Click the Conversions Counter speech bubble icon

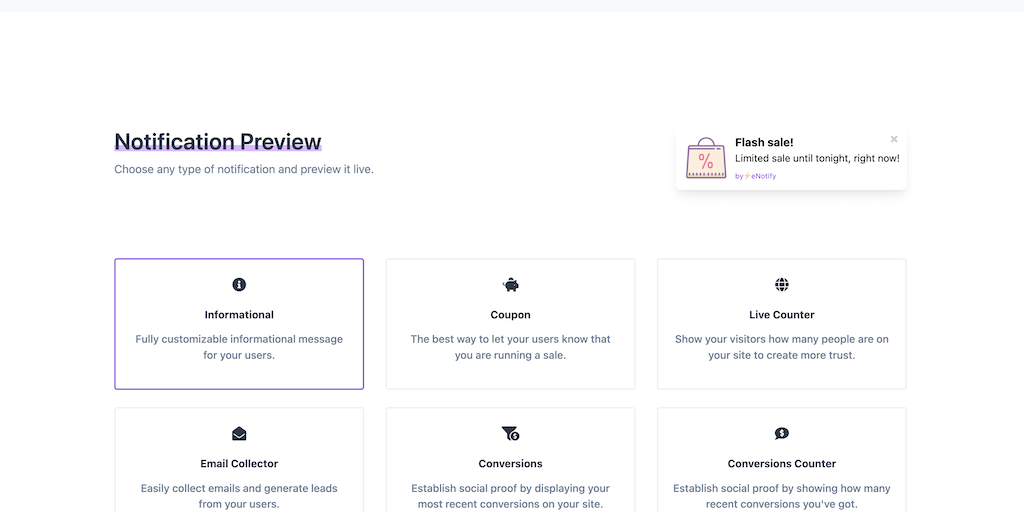[782, 434]
